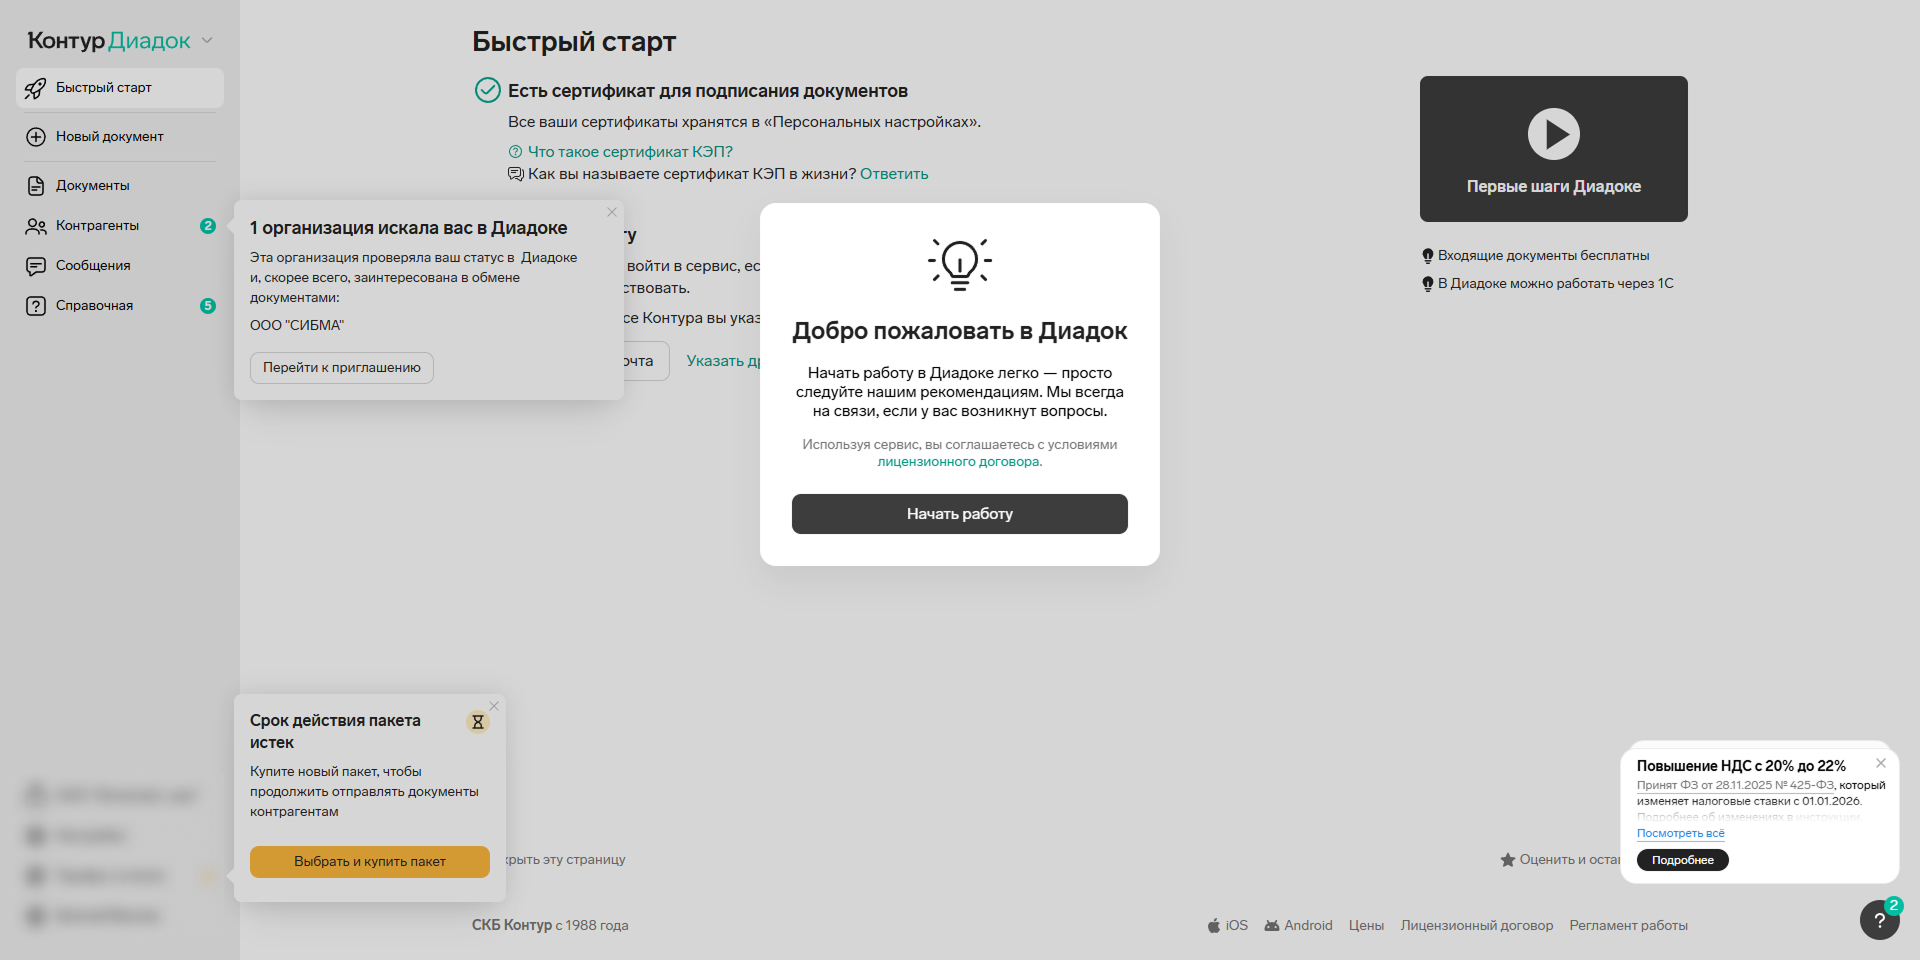This screenshot has height=960, width=1920.
Task: Click the Ответить link about certificate
Action: 894,174
